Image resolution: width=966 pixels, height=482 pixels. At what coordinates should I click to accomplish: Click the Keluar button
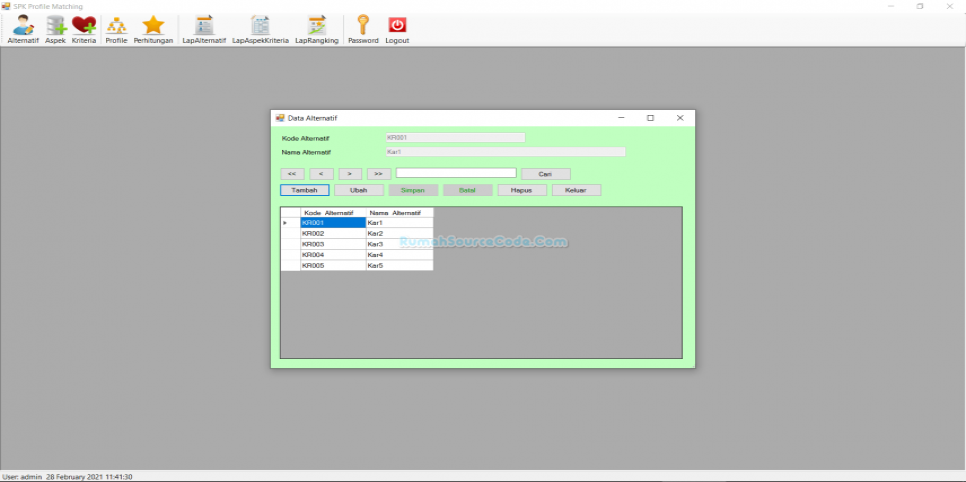(x=576, y=190)
